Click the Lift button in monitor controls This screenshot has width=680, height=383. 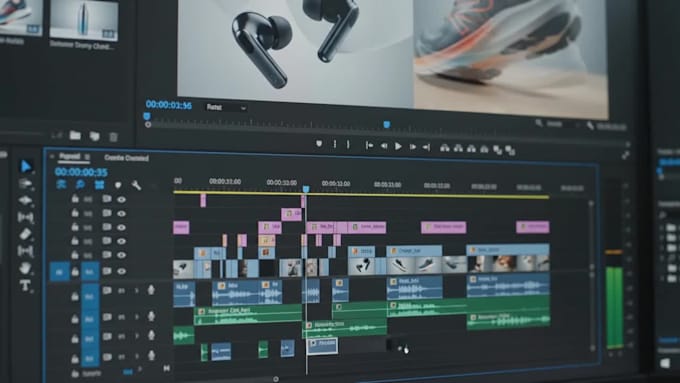click(445, 148)
